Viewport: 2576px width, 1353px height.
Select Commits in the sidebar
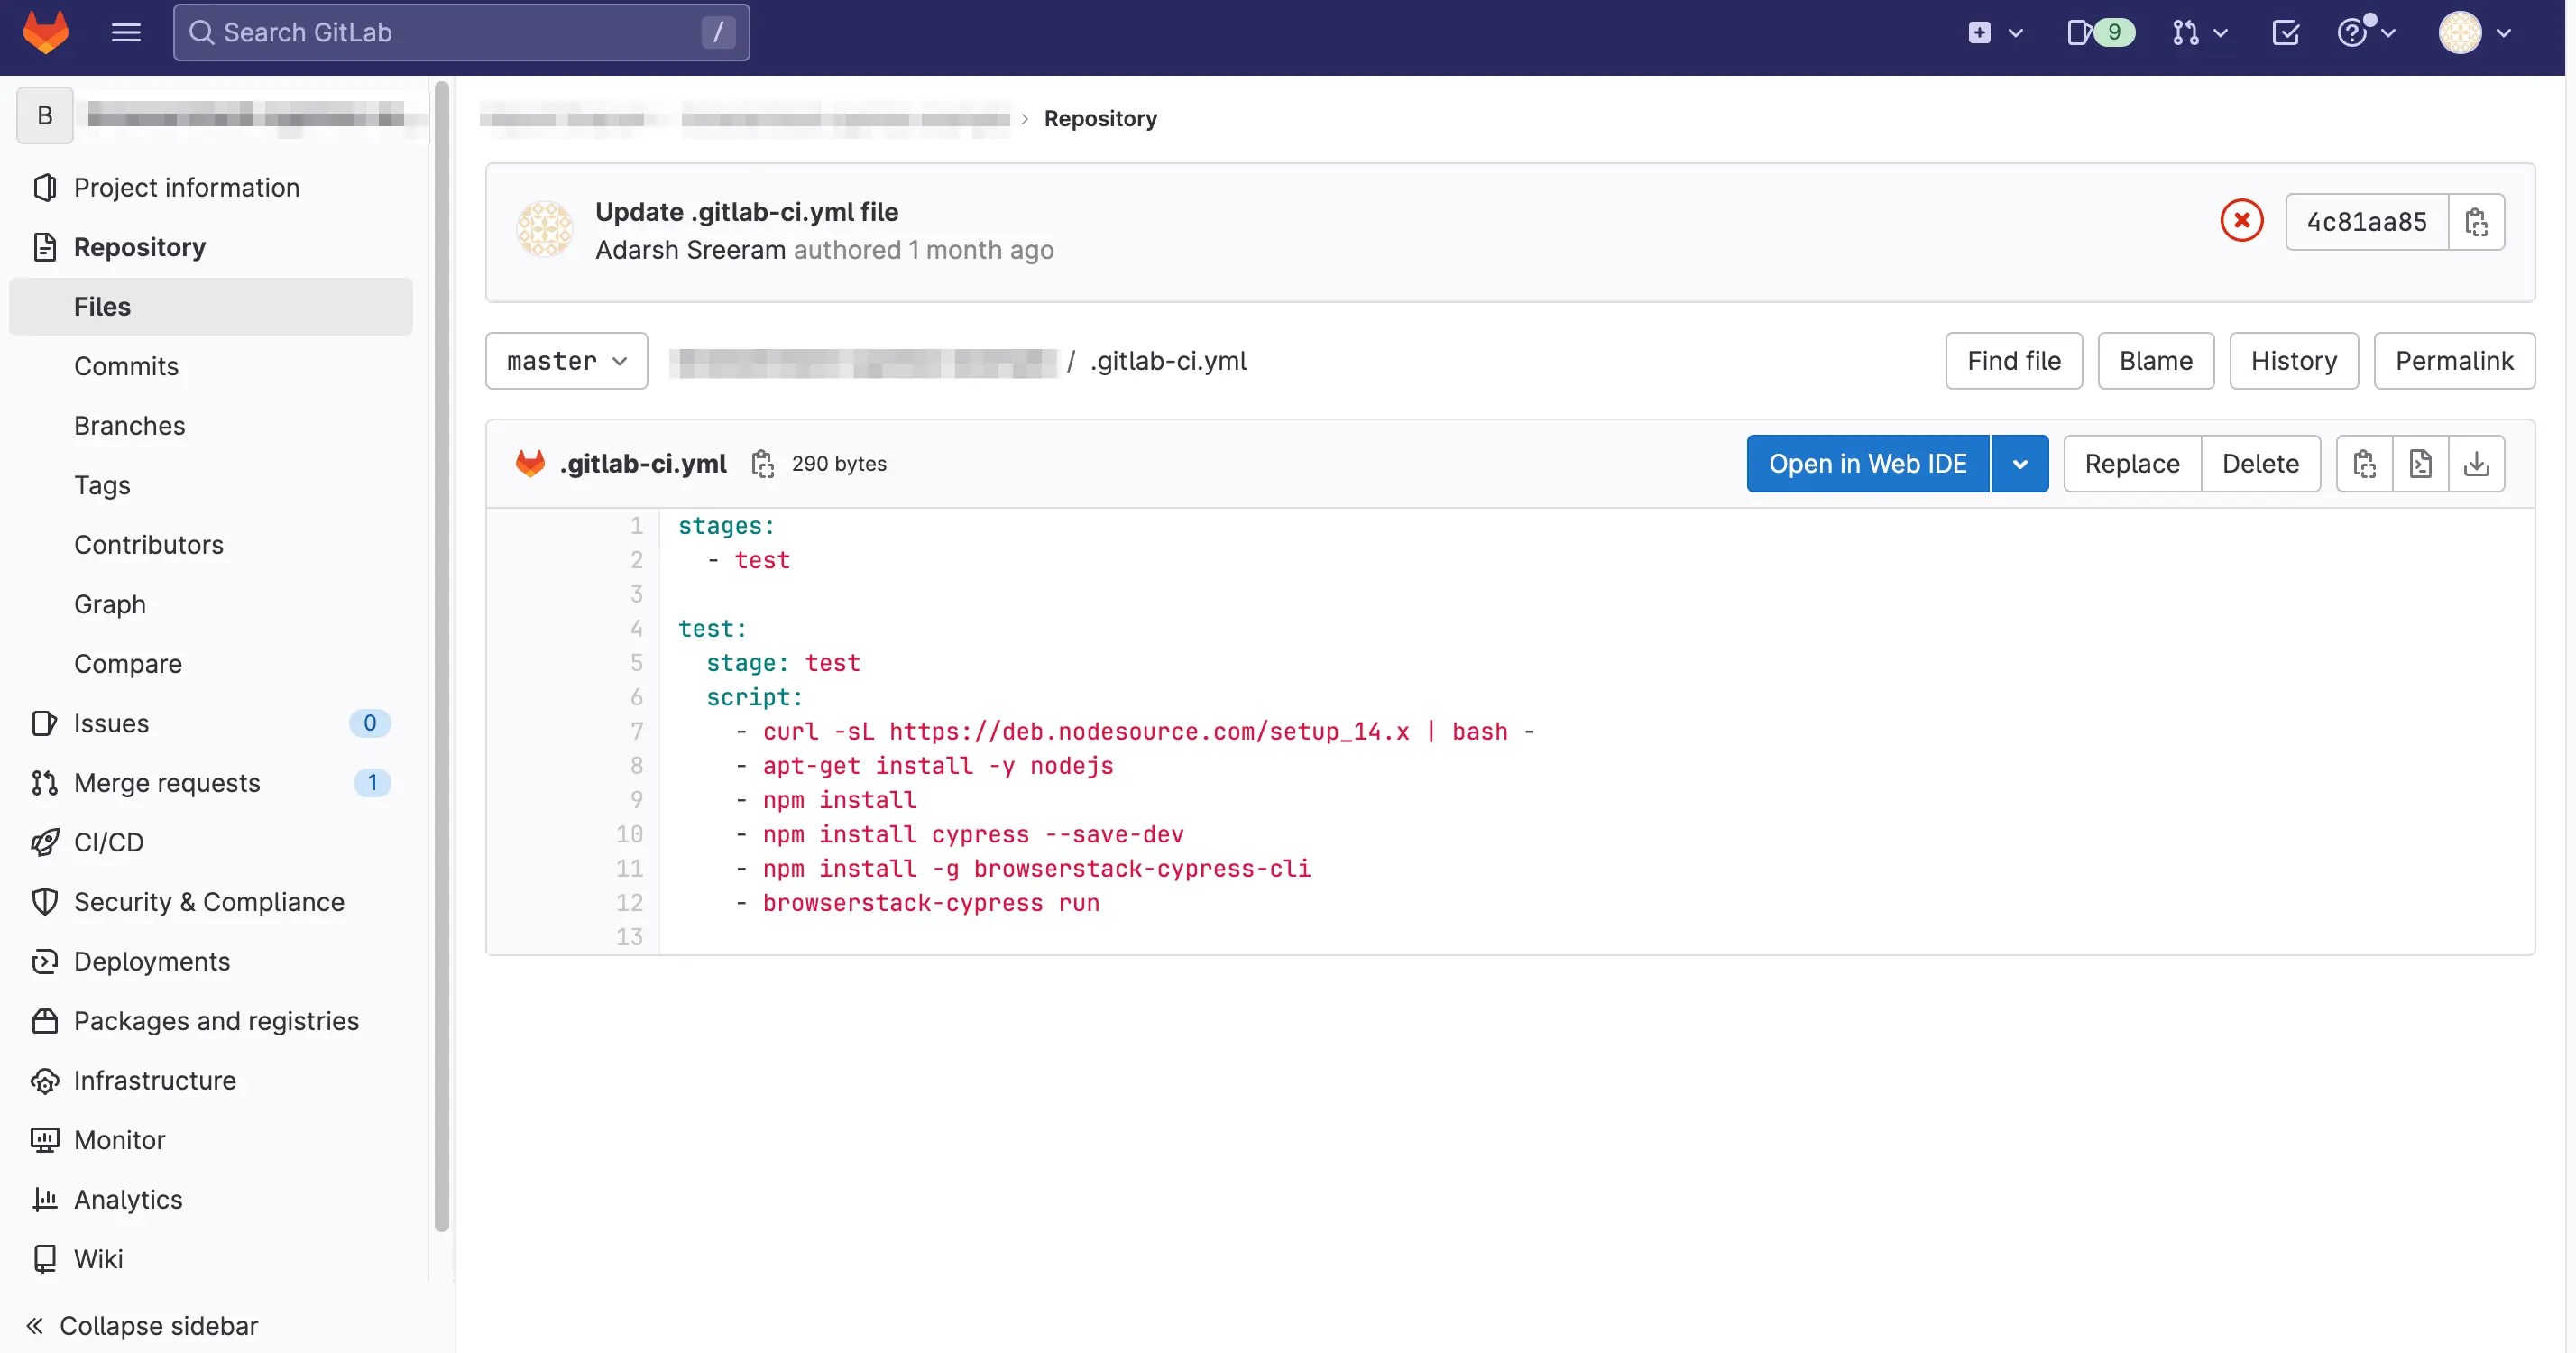tap(126, 366)
